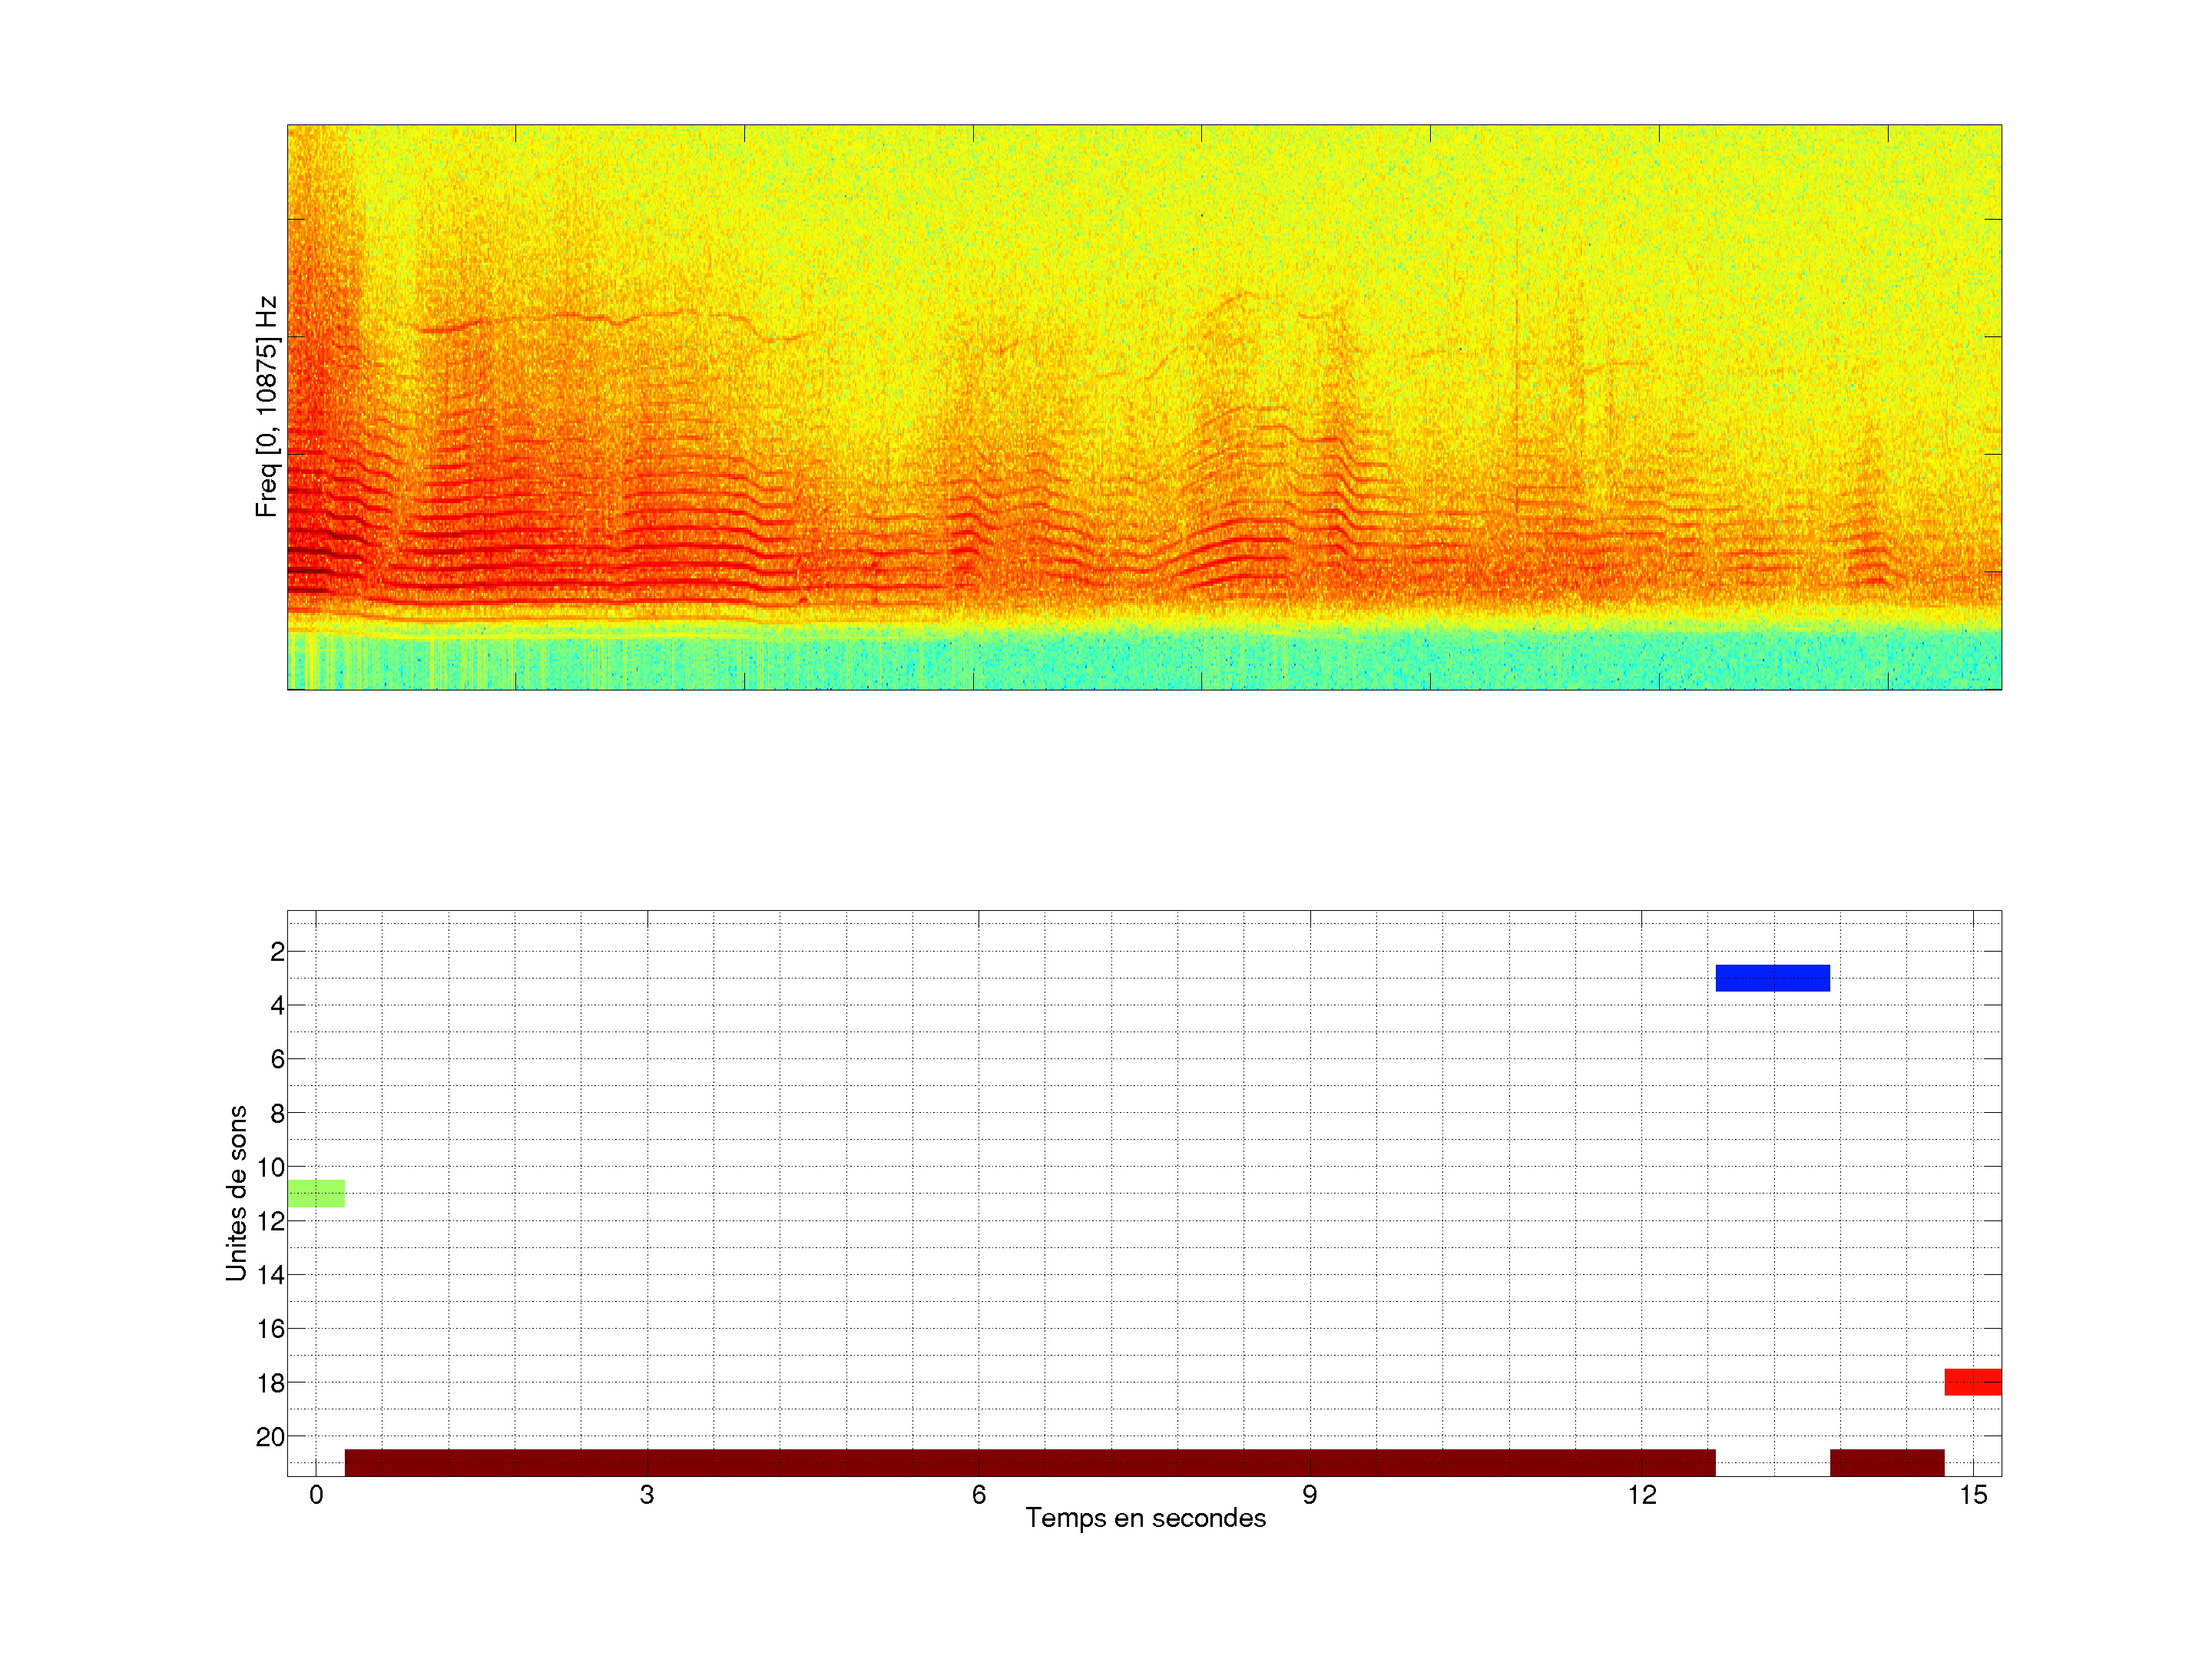Click the y-axis tick label 20

coord(270,1437)
